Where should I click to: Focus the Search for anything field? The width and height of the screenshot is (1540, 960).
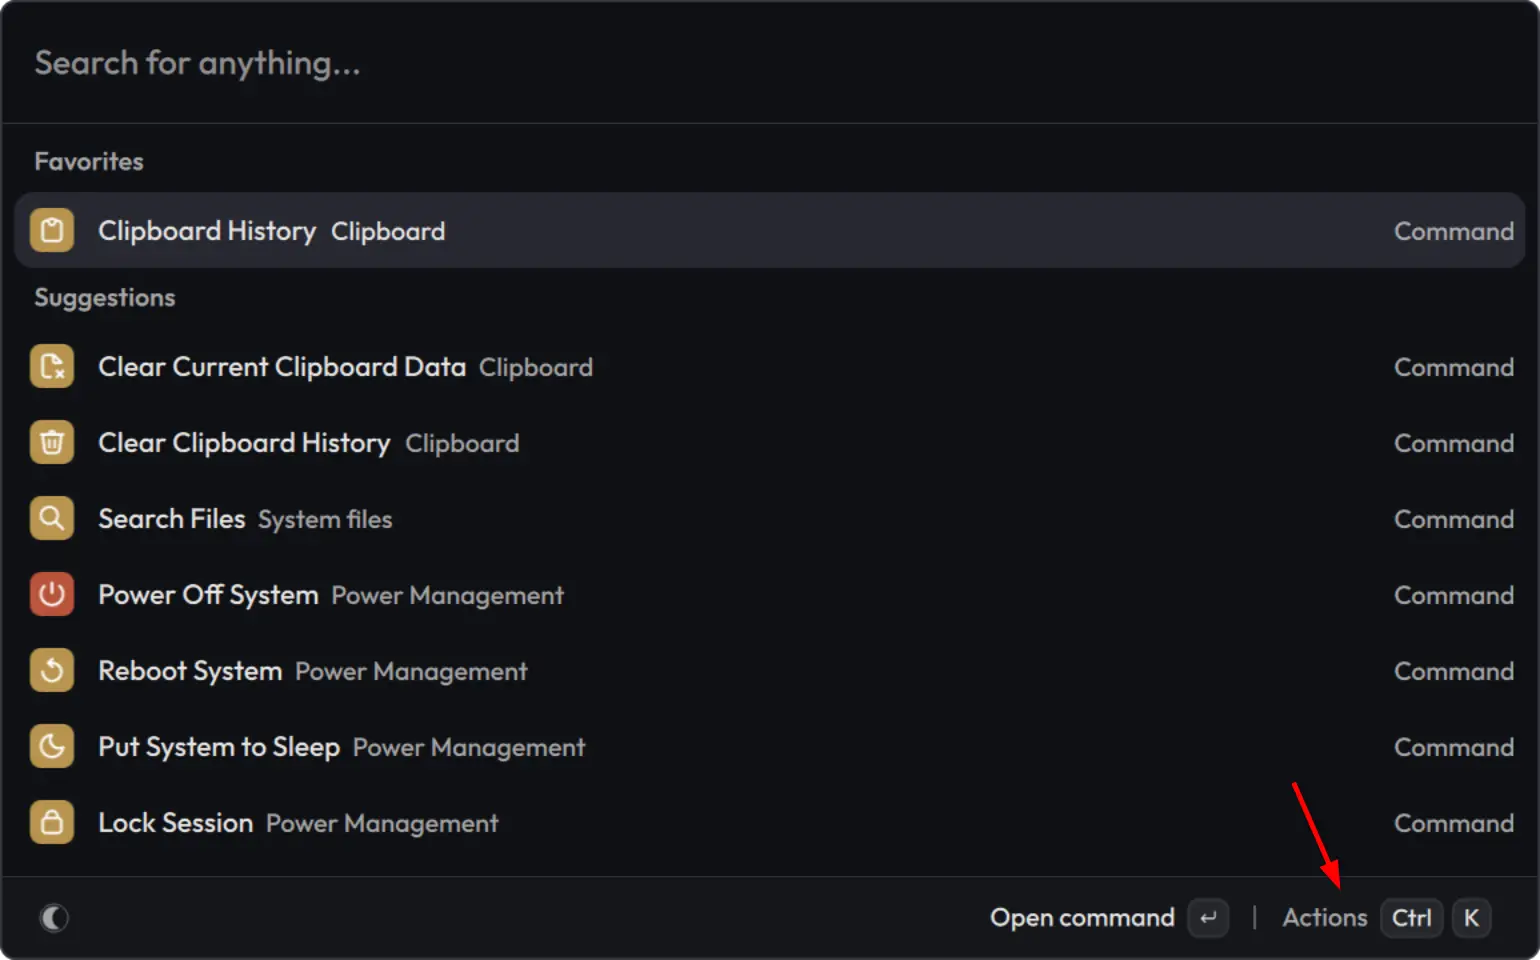coord(770,63)
